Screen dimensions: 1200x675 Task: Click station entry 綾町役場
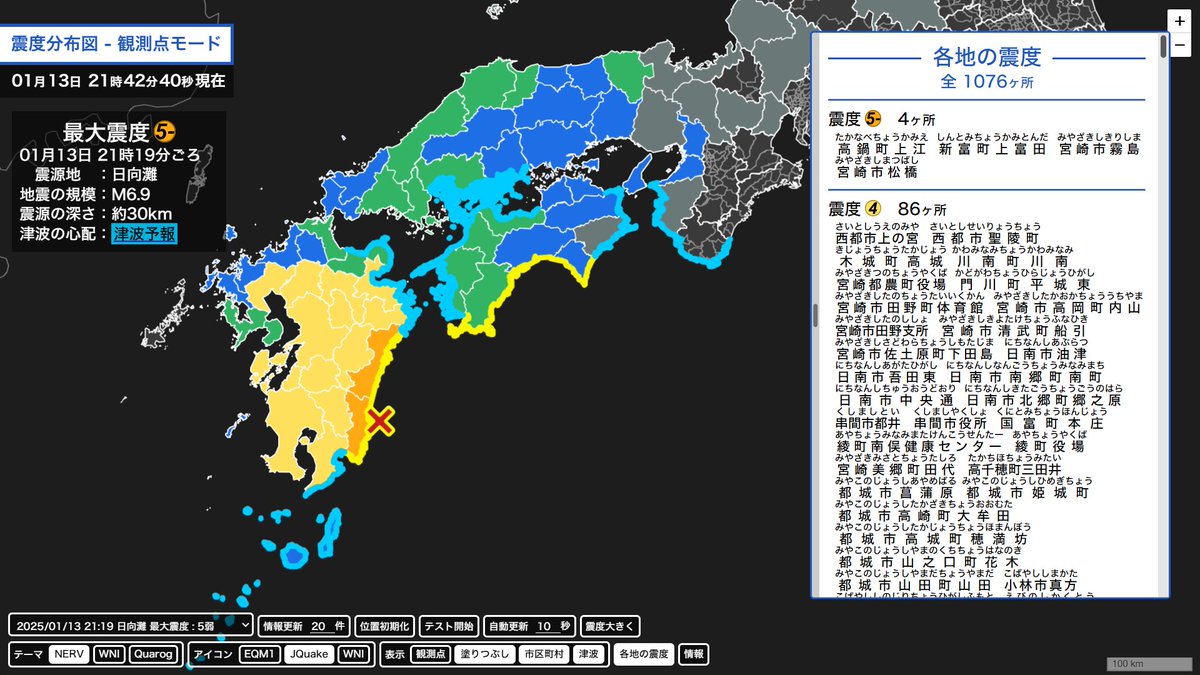pos(1049,446)
